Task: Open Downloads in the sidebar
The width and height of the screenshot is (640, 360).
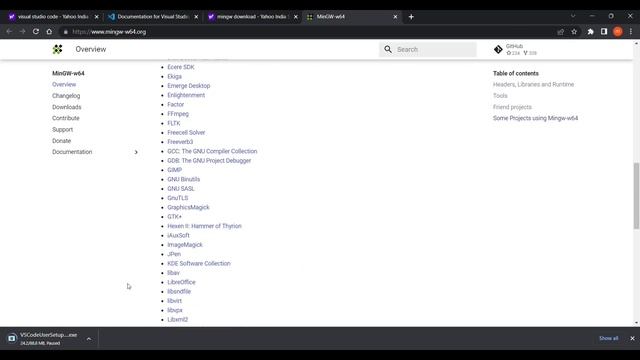Action: (x=67, y=107)
